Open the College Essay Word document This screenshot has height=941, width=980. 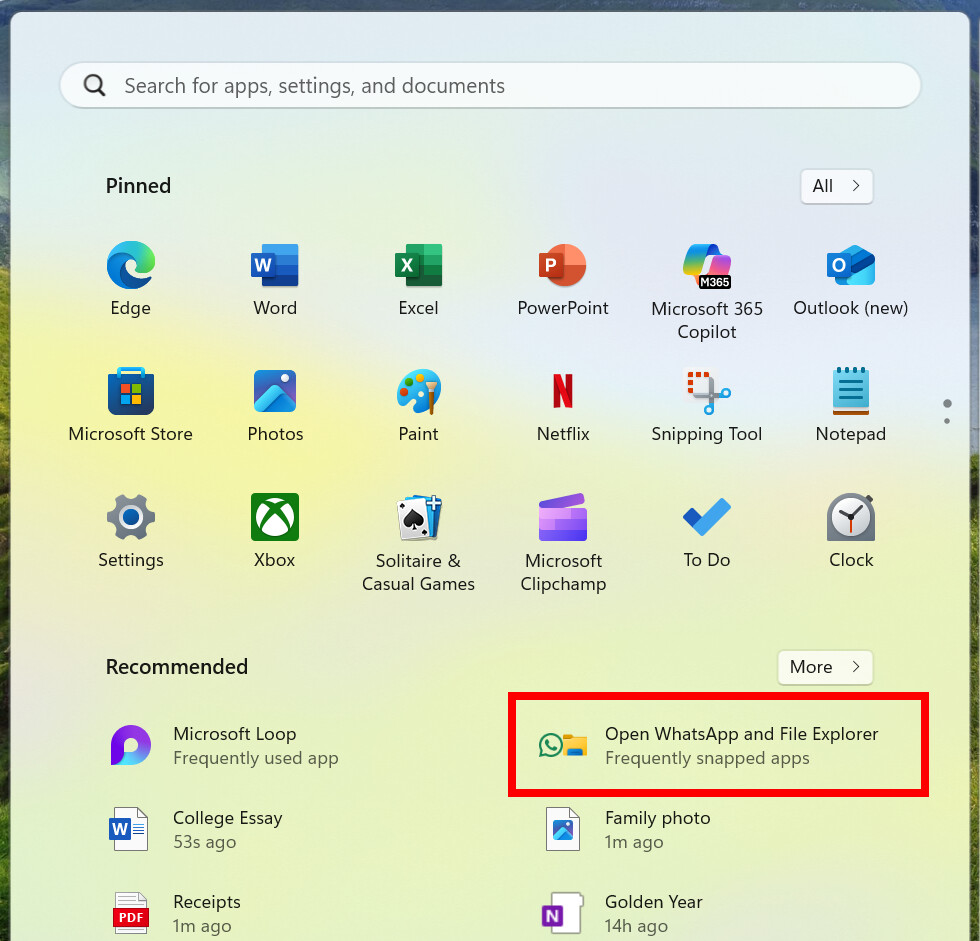pyautogui.click(x=228, y=829)
